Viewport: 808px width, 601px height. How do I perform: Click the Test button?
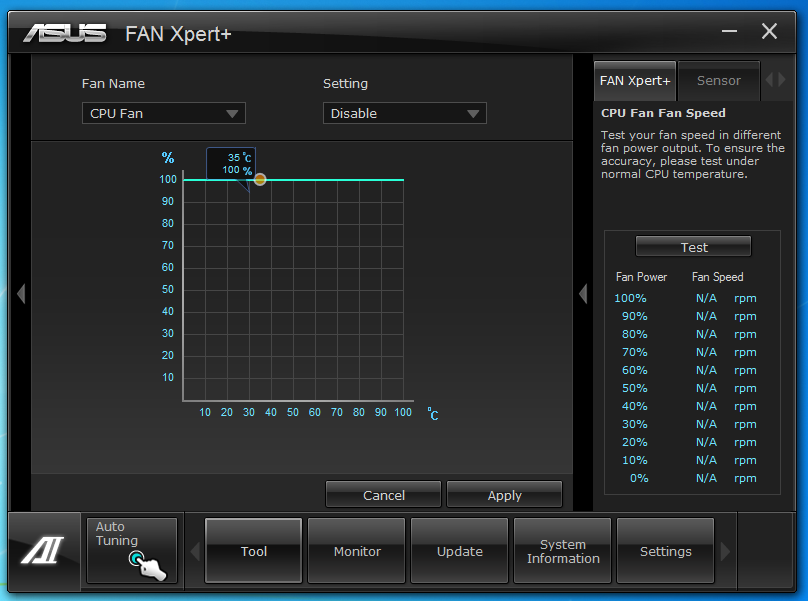(694, 247)
